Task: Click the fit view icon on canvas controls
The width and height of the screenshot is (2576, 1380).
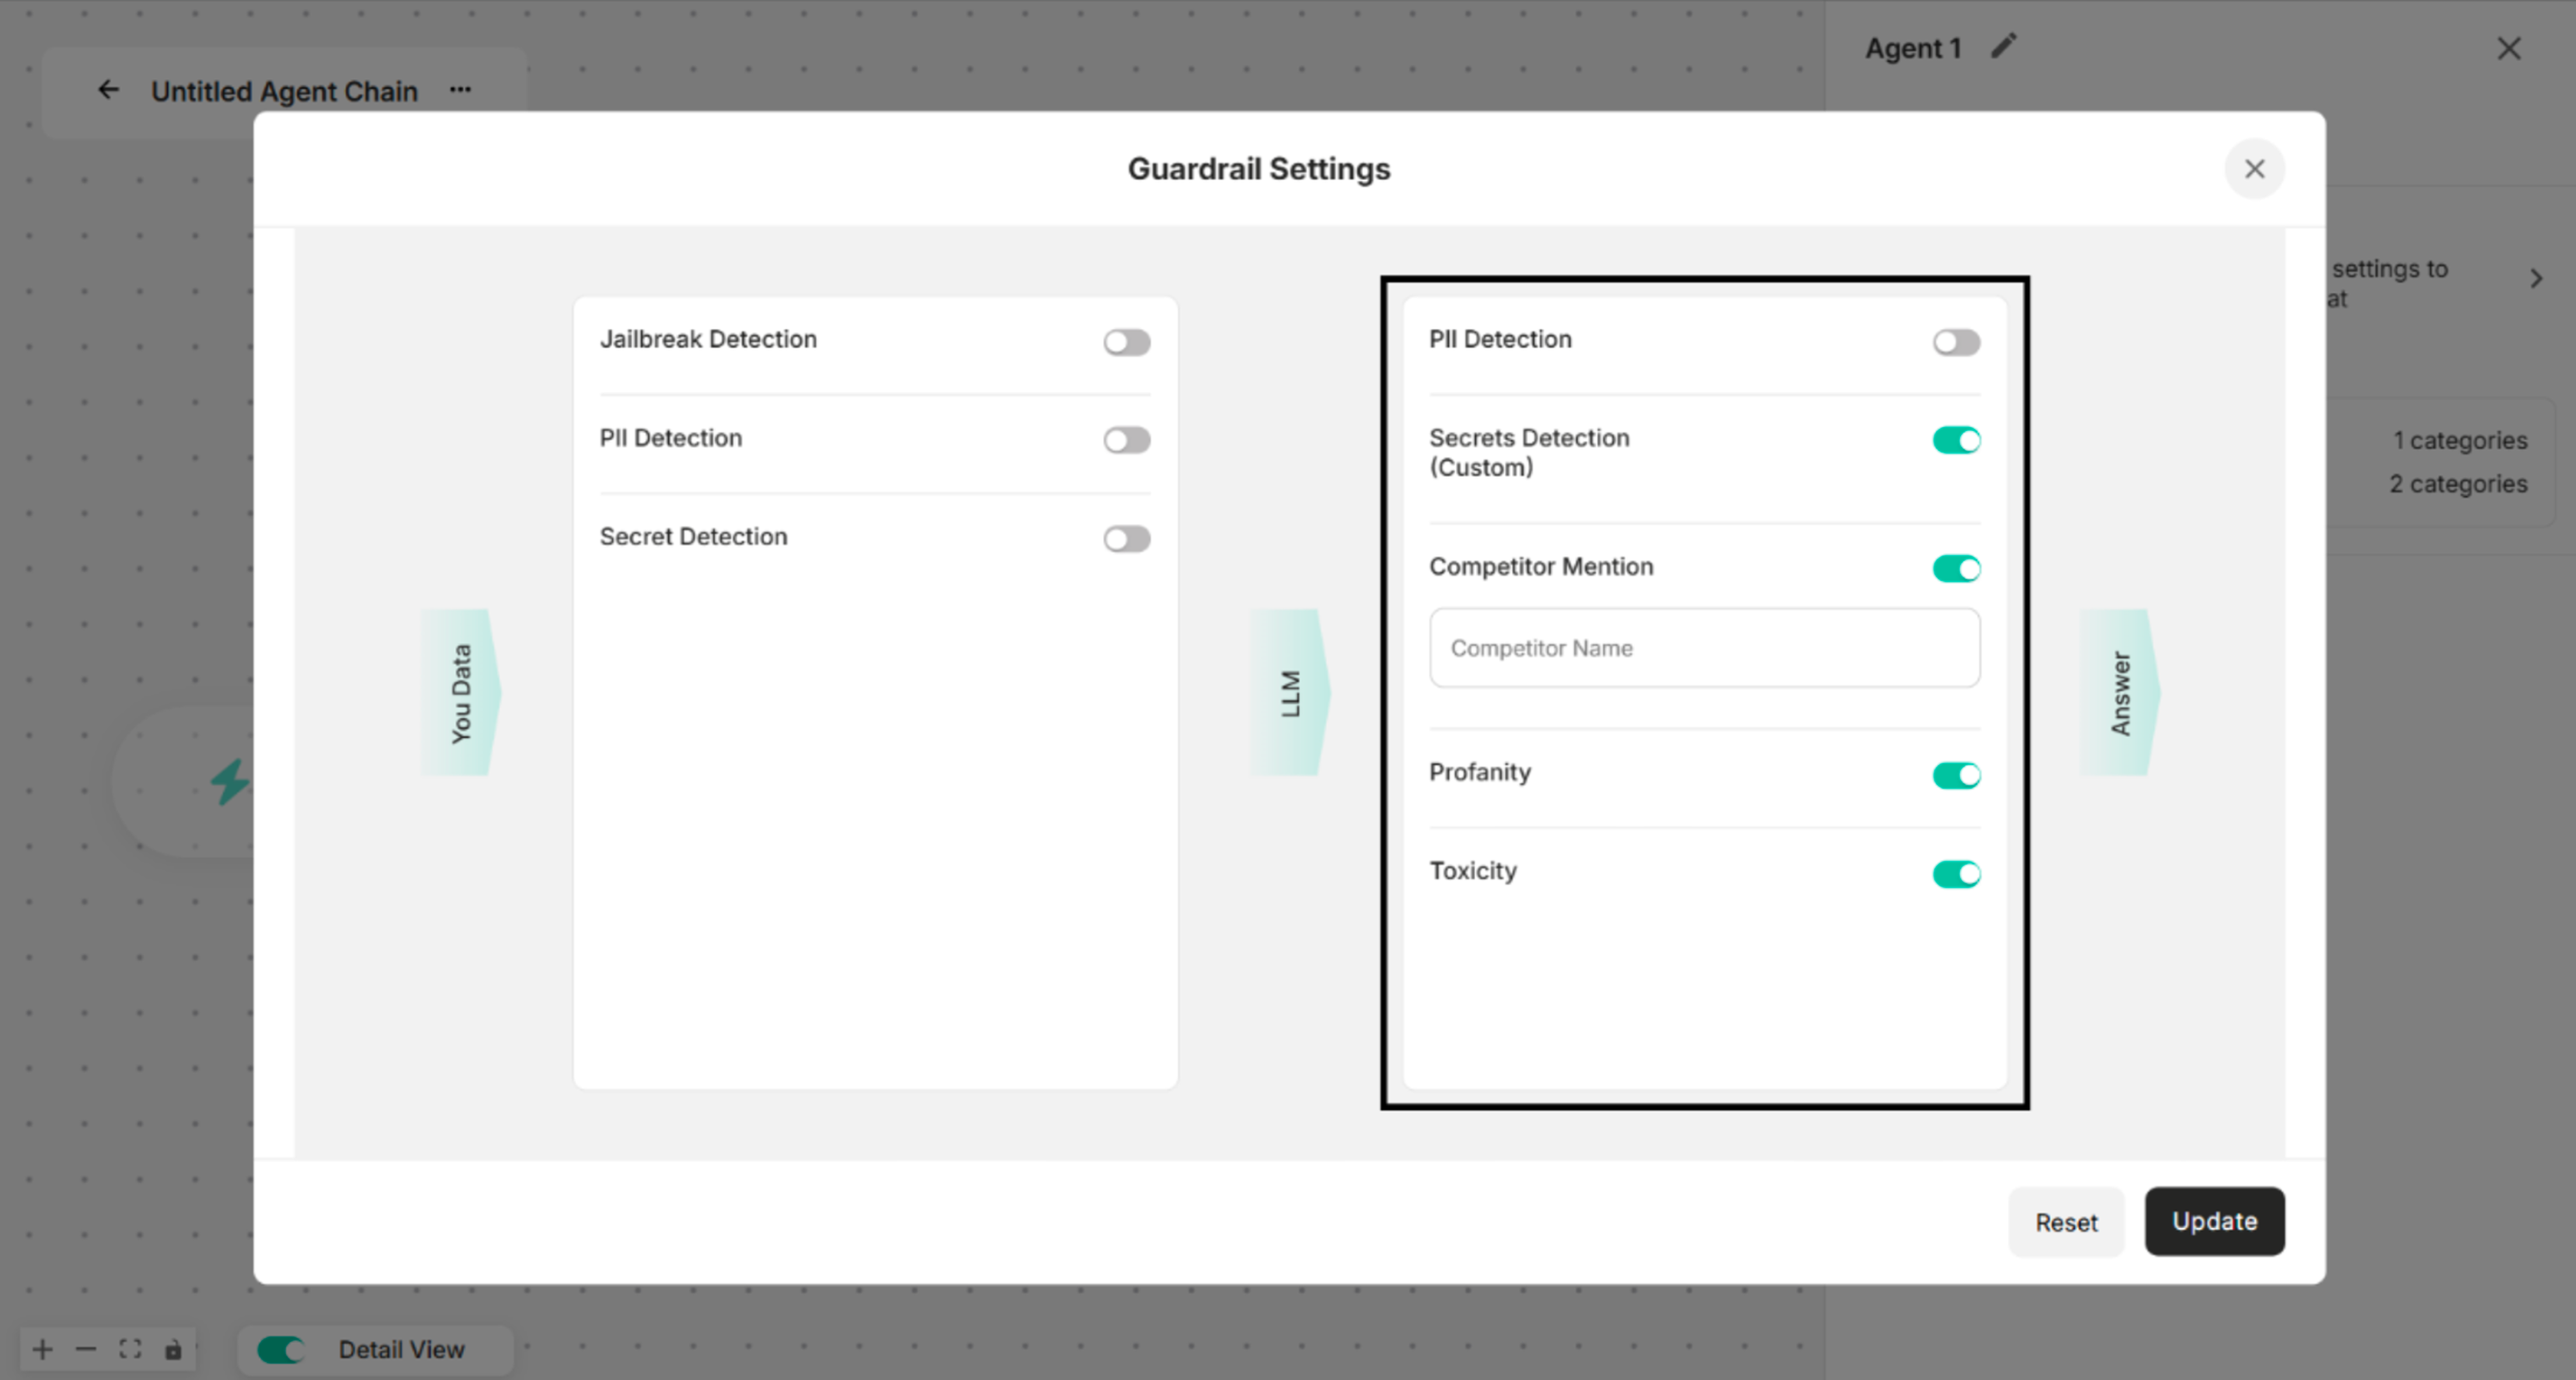Action: pos(130,1349)
